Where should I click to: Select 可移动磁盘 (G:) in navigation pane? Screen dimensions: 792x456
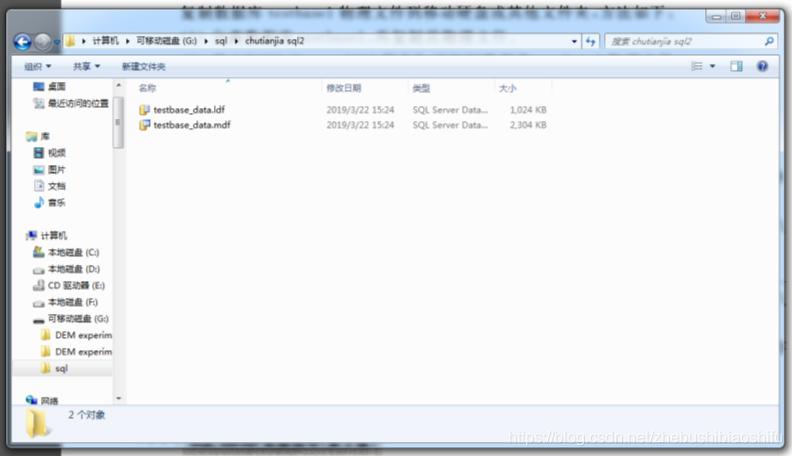pos(78,319)
